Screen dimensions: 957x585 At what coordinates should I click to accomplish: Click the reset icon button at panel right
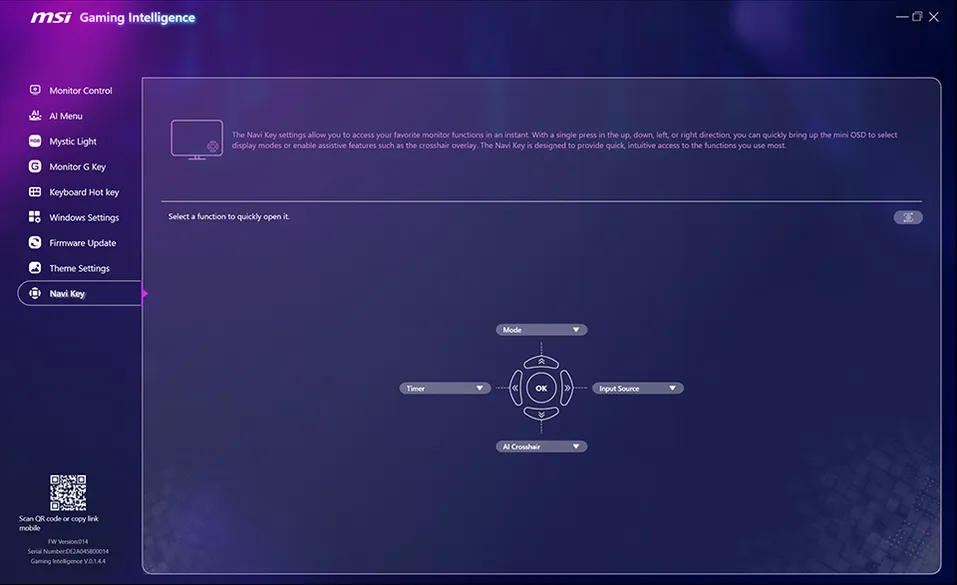tap(908, 217)
